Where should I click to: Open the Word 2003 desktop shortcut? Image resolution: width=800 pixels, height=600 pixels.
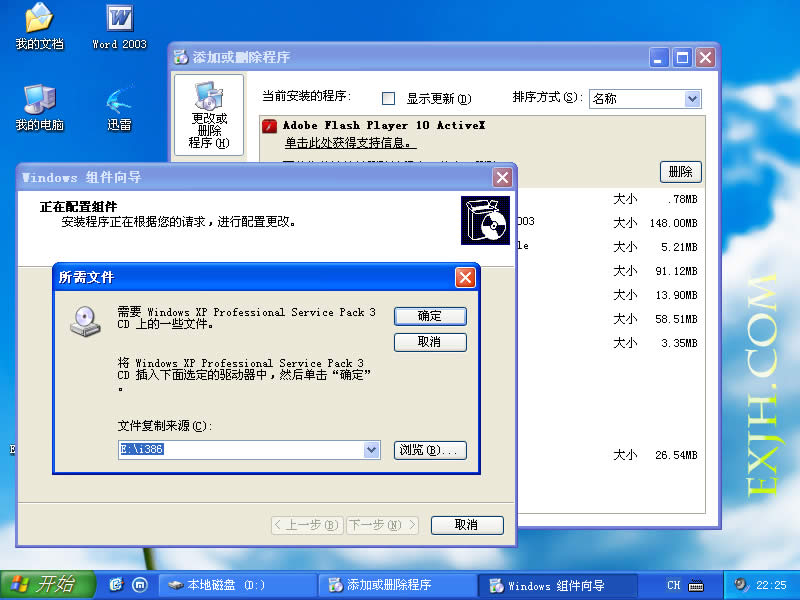119,27
